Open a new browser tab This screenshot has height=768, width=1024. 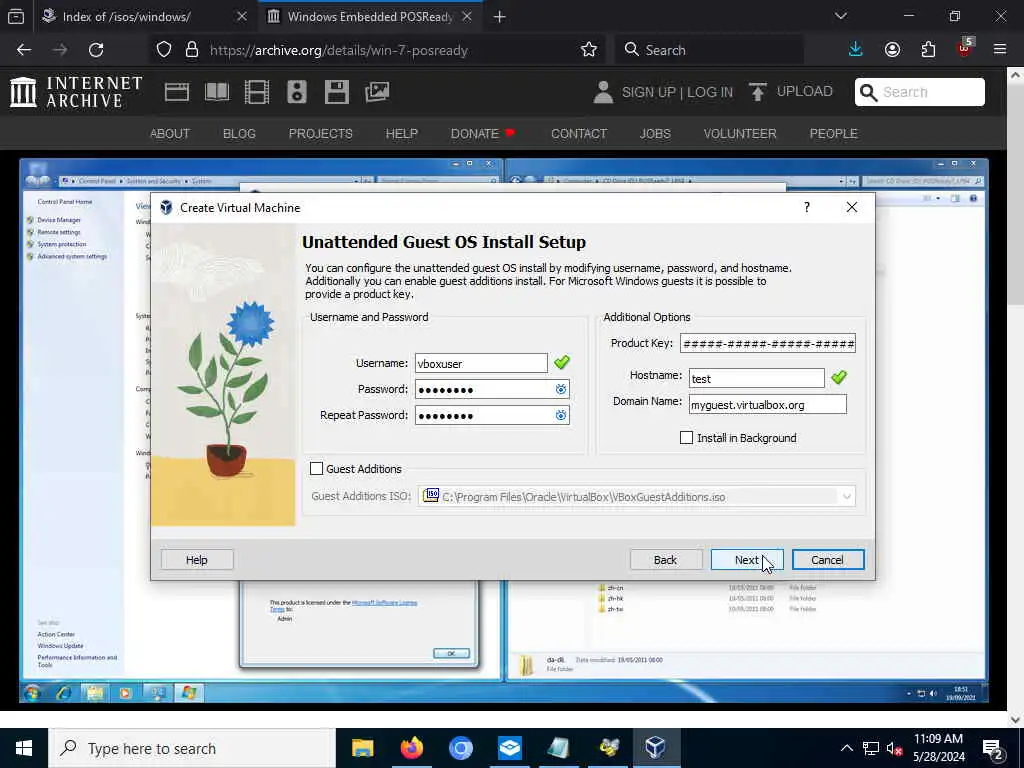[x=500, y=16]
